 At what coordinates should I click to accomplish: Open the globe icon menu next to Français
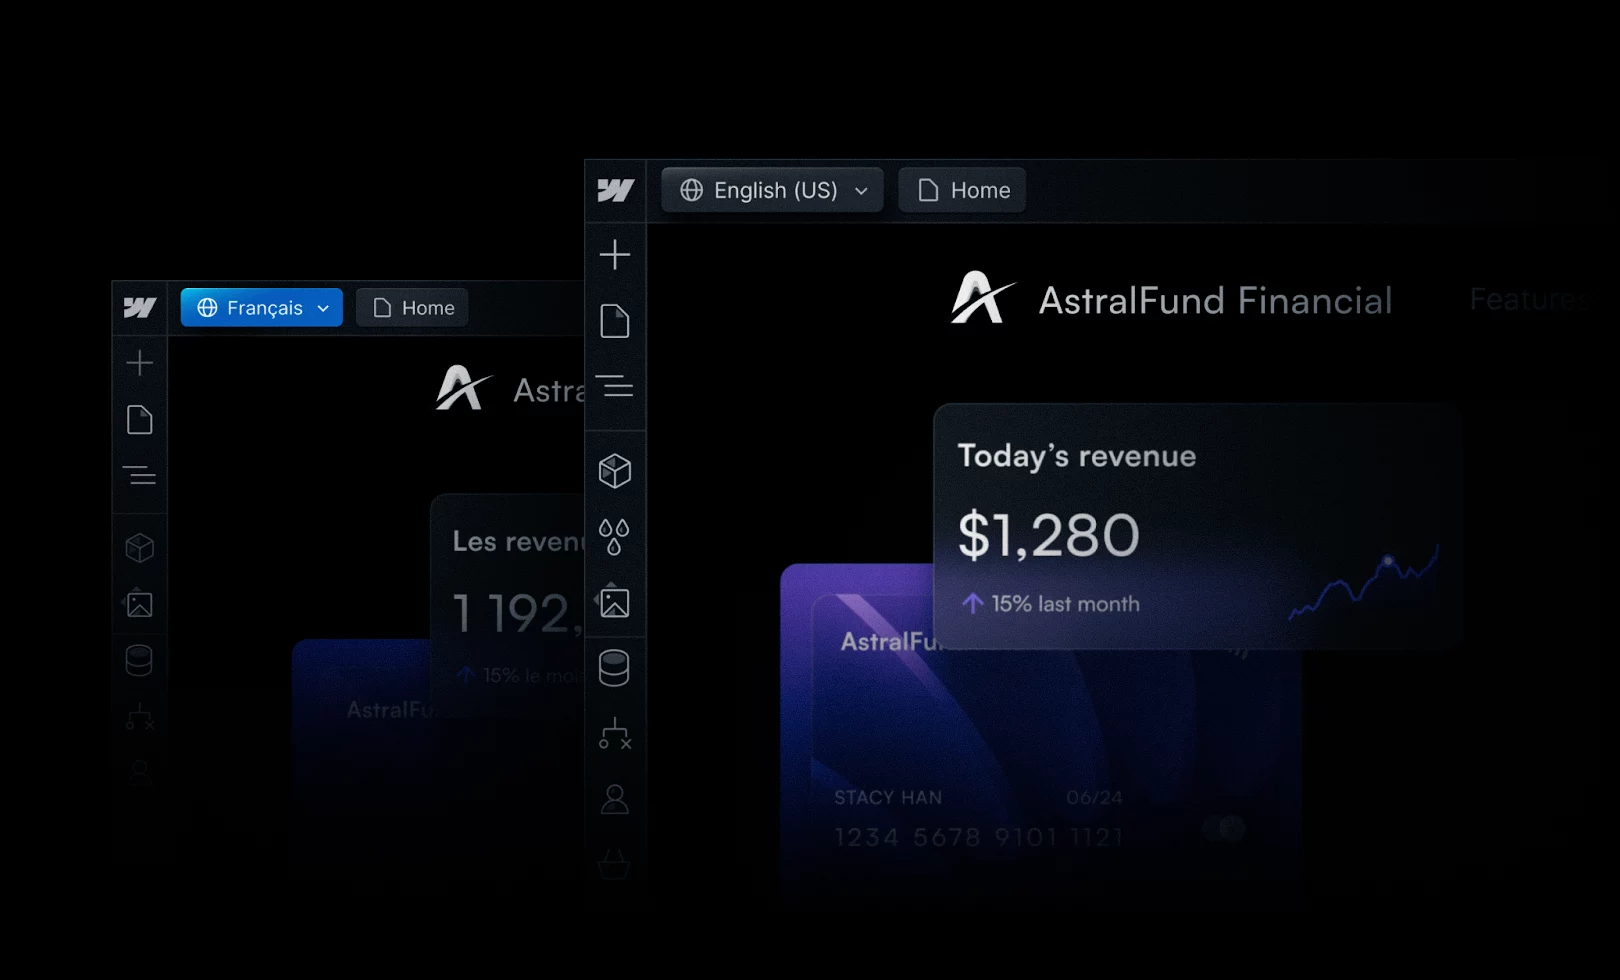(207, 308)
